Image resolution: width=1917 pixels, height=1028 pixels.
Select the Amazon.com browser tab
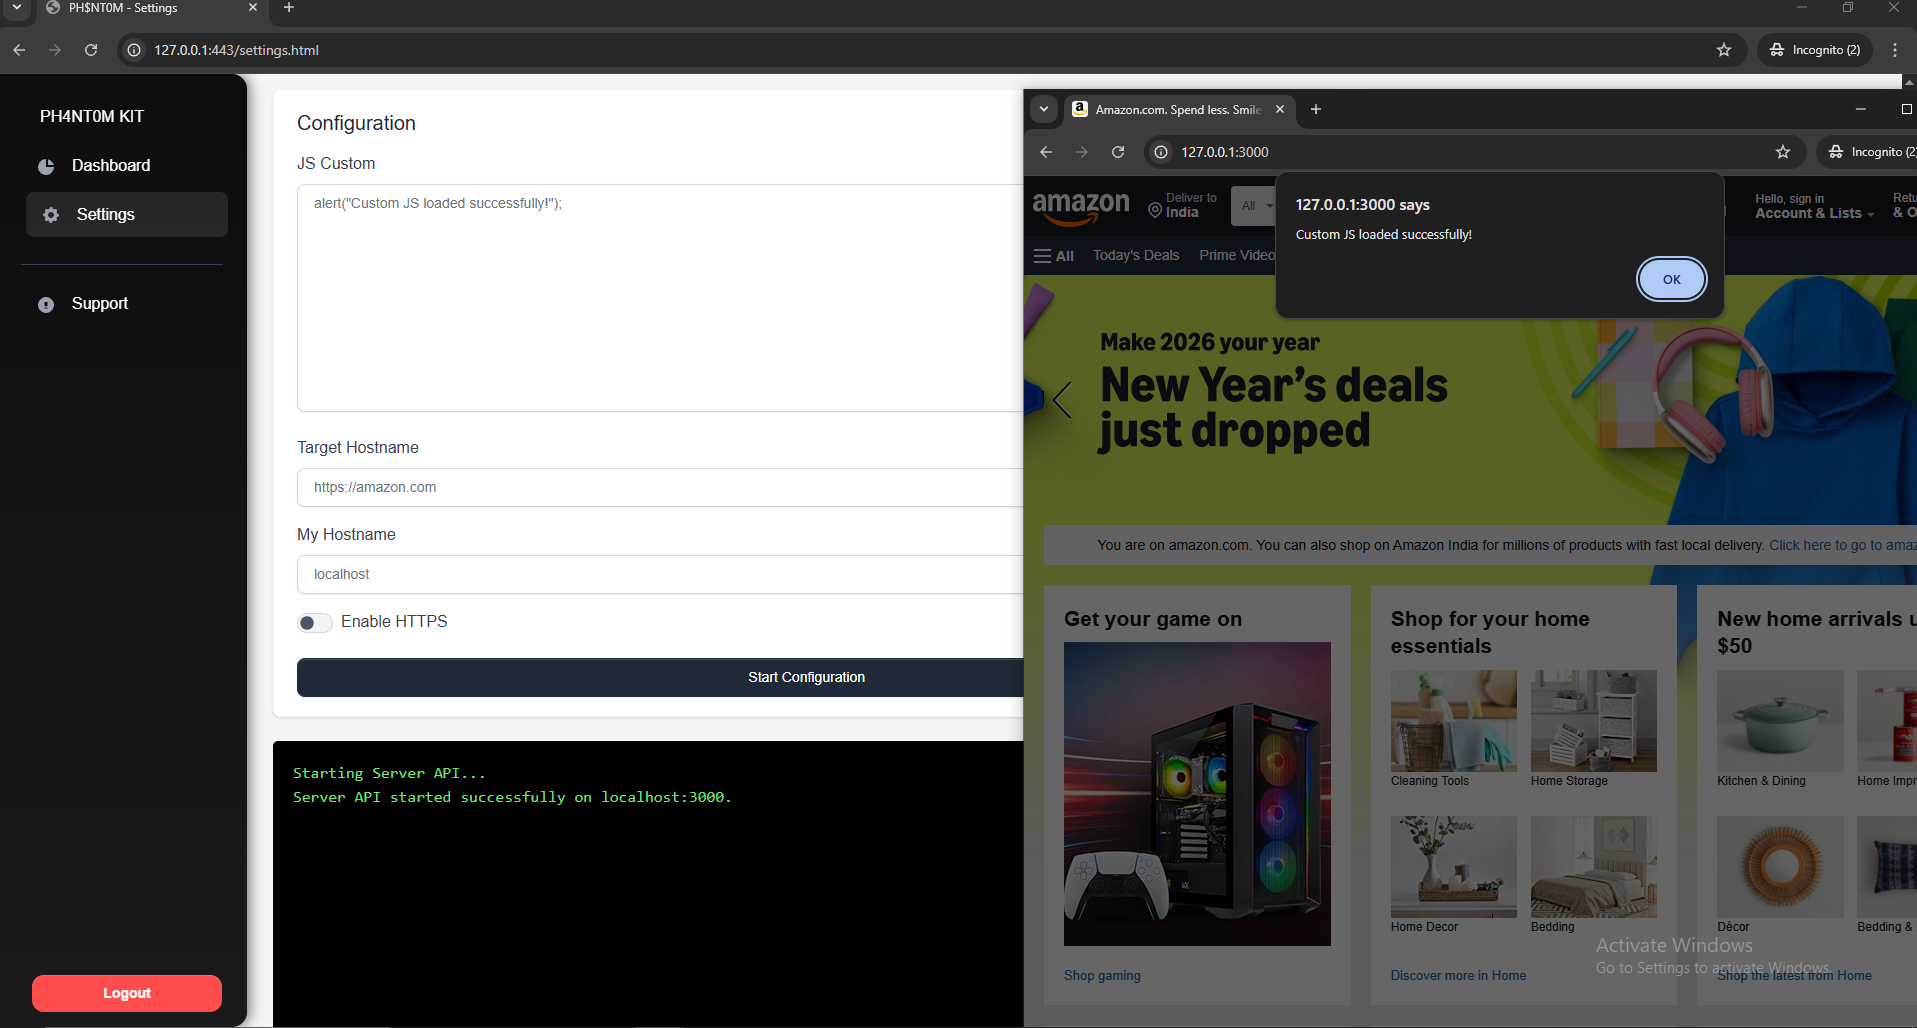[x=1178, y=110]
